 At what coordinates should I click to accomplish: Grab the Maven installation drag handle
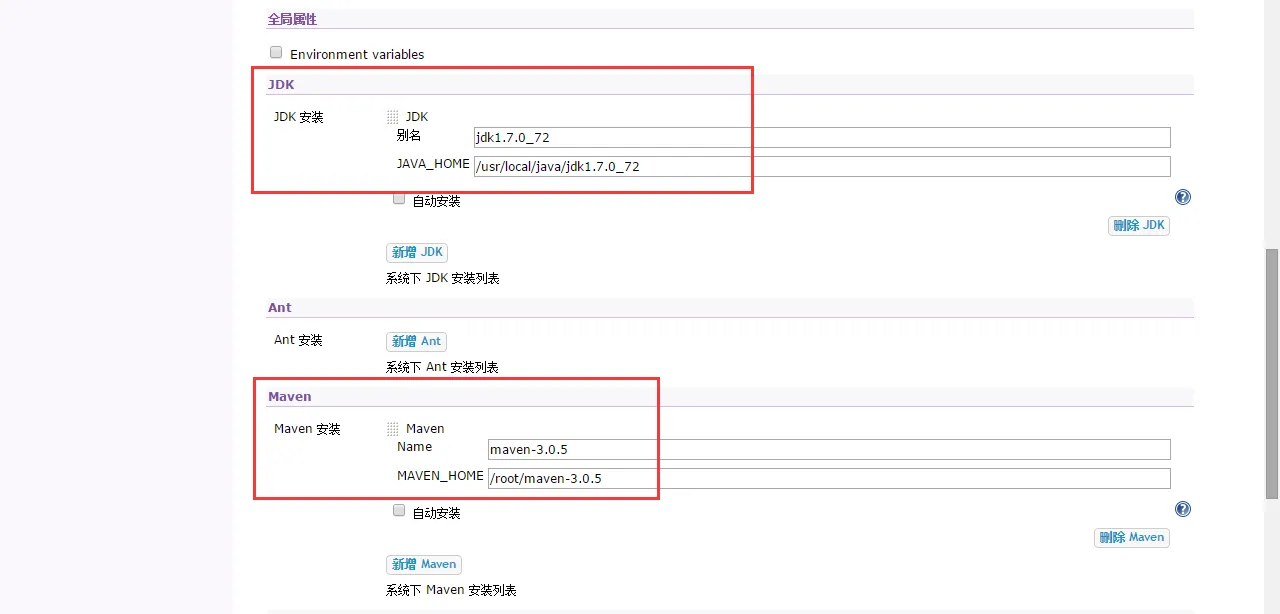392,429
